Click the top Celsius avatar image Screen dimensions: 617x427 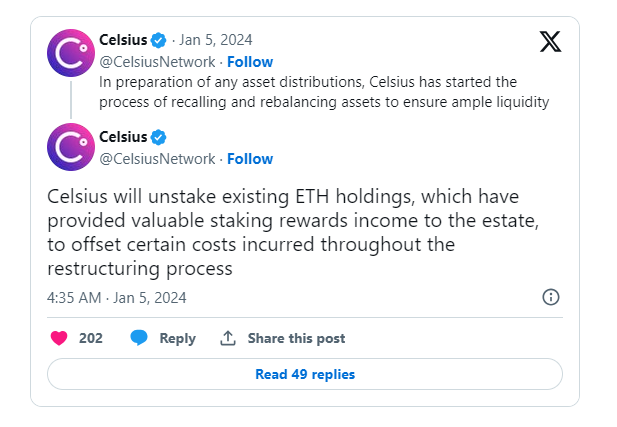pyautogui.click(x=71, y=53)
